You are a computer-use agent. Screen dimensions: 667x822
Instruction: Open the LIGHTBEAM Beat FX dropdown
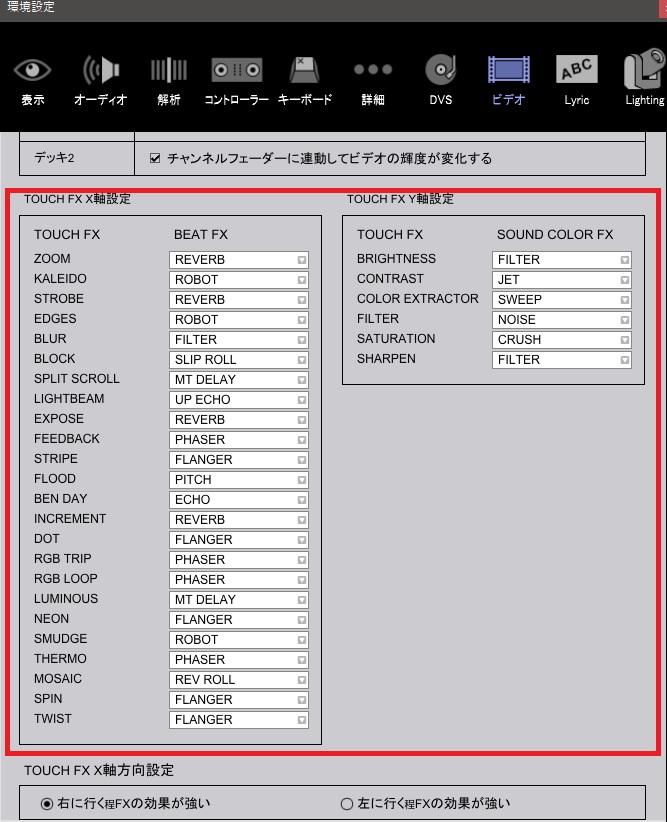pos(239,399)
